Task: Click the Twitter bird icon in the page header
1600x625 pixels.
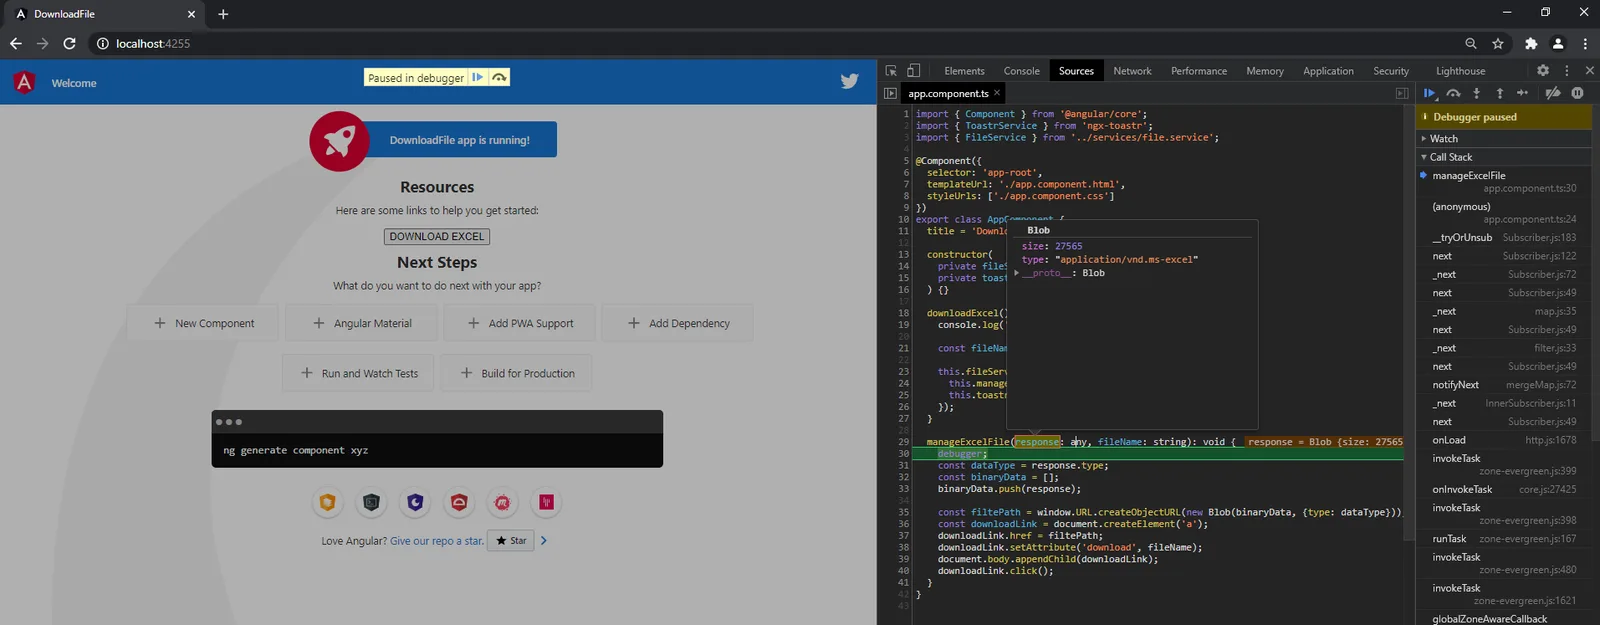Action: point(850,82)
